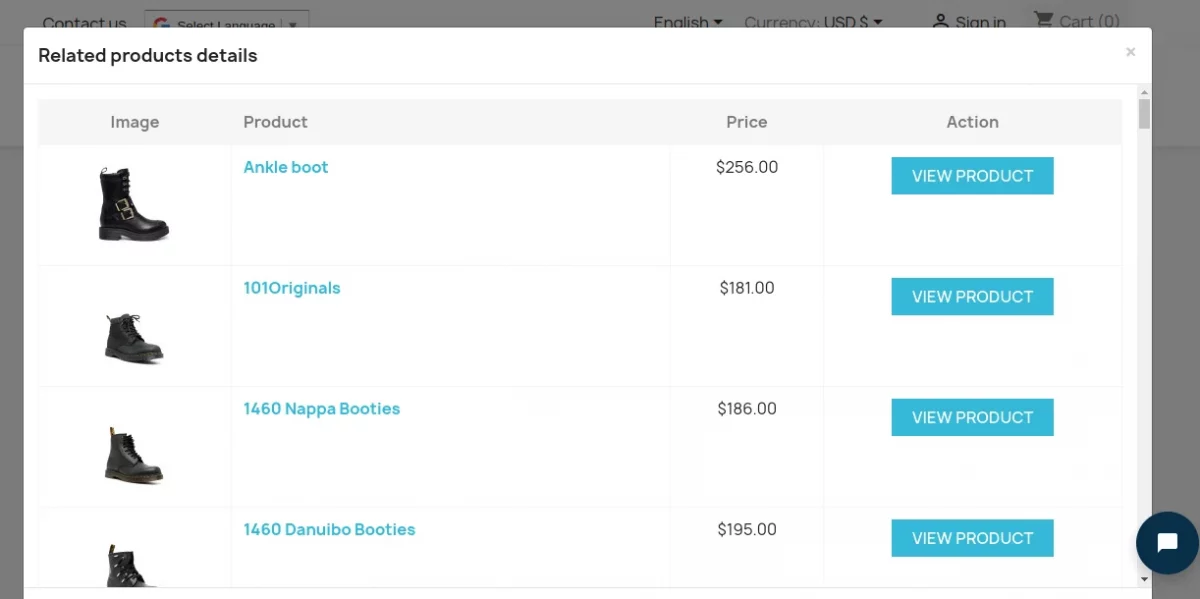The width and height of the screenshot is (1200, 599).
Task: Follow the 1460 Nappa Booties link
Action: pyautogui.click(x=322, y=409)
